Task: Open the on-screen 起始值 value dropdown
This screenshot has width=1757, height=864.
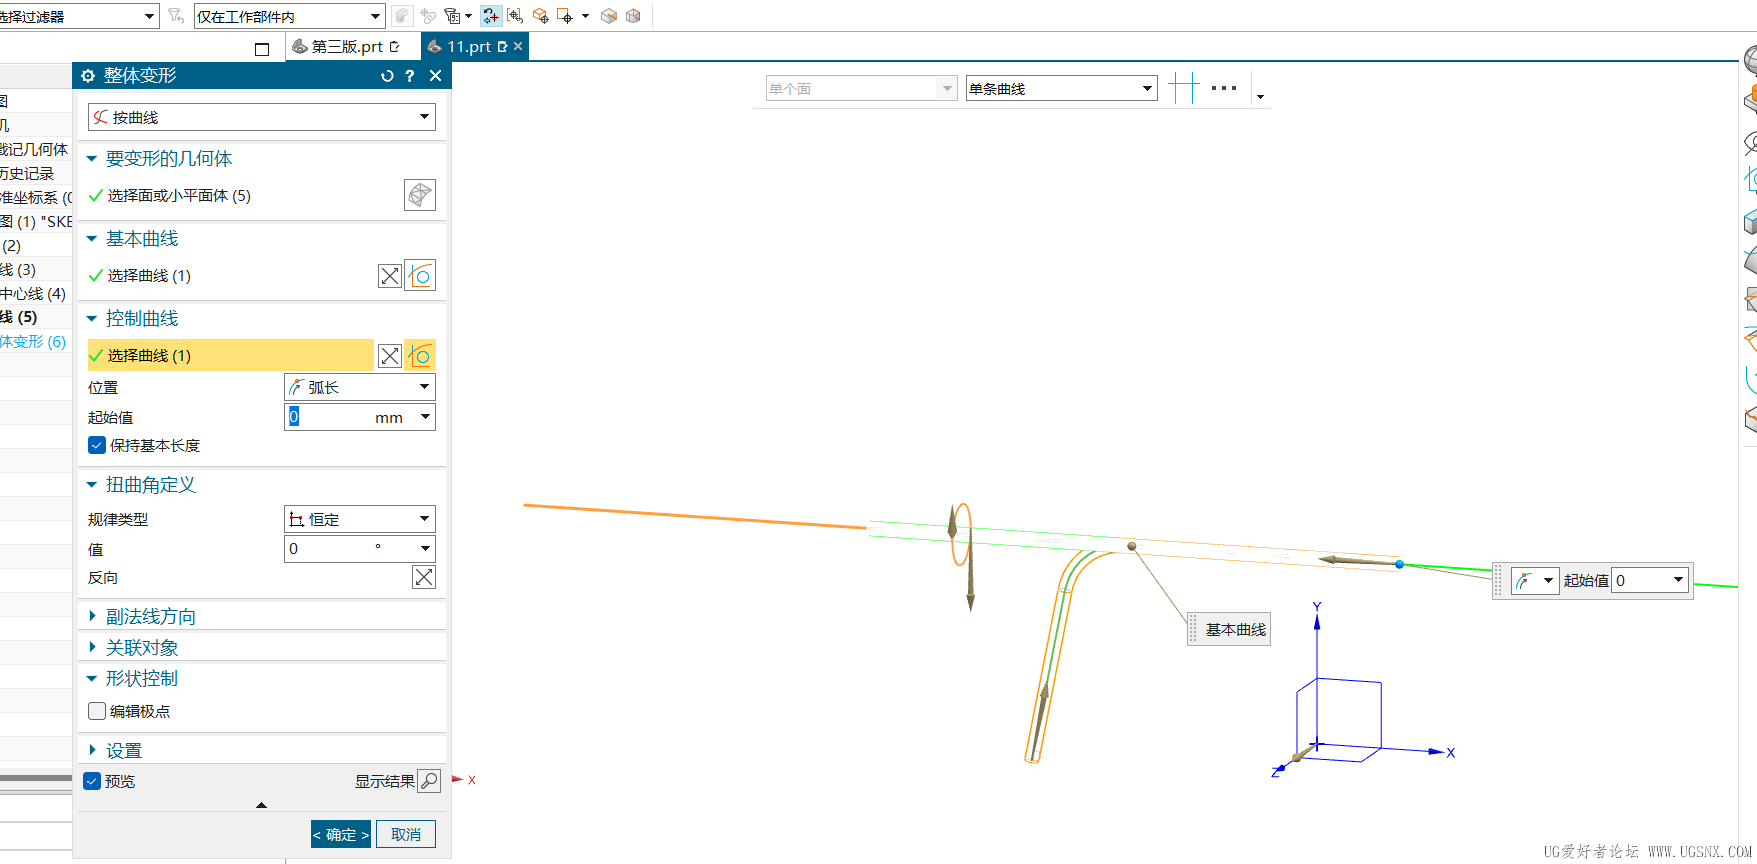Action: click(1678, 580)
